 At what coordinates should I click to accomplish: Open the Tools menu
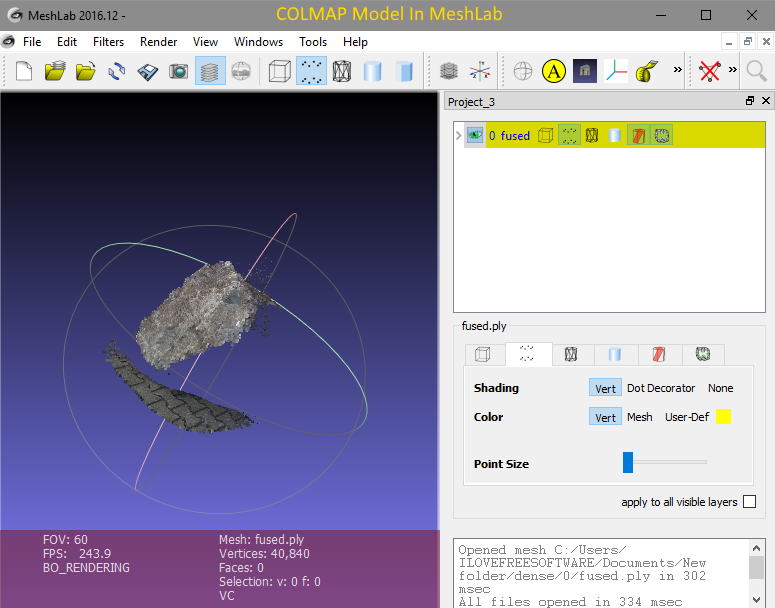[313, 42]
